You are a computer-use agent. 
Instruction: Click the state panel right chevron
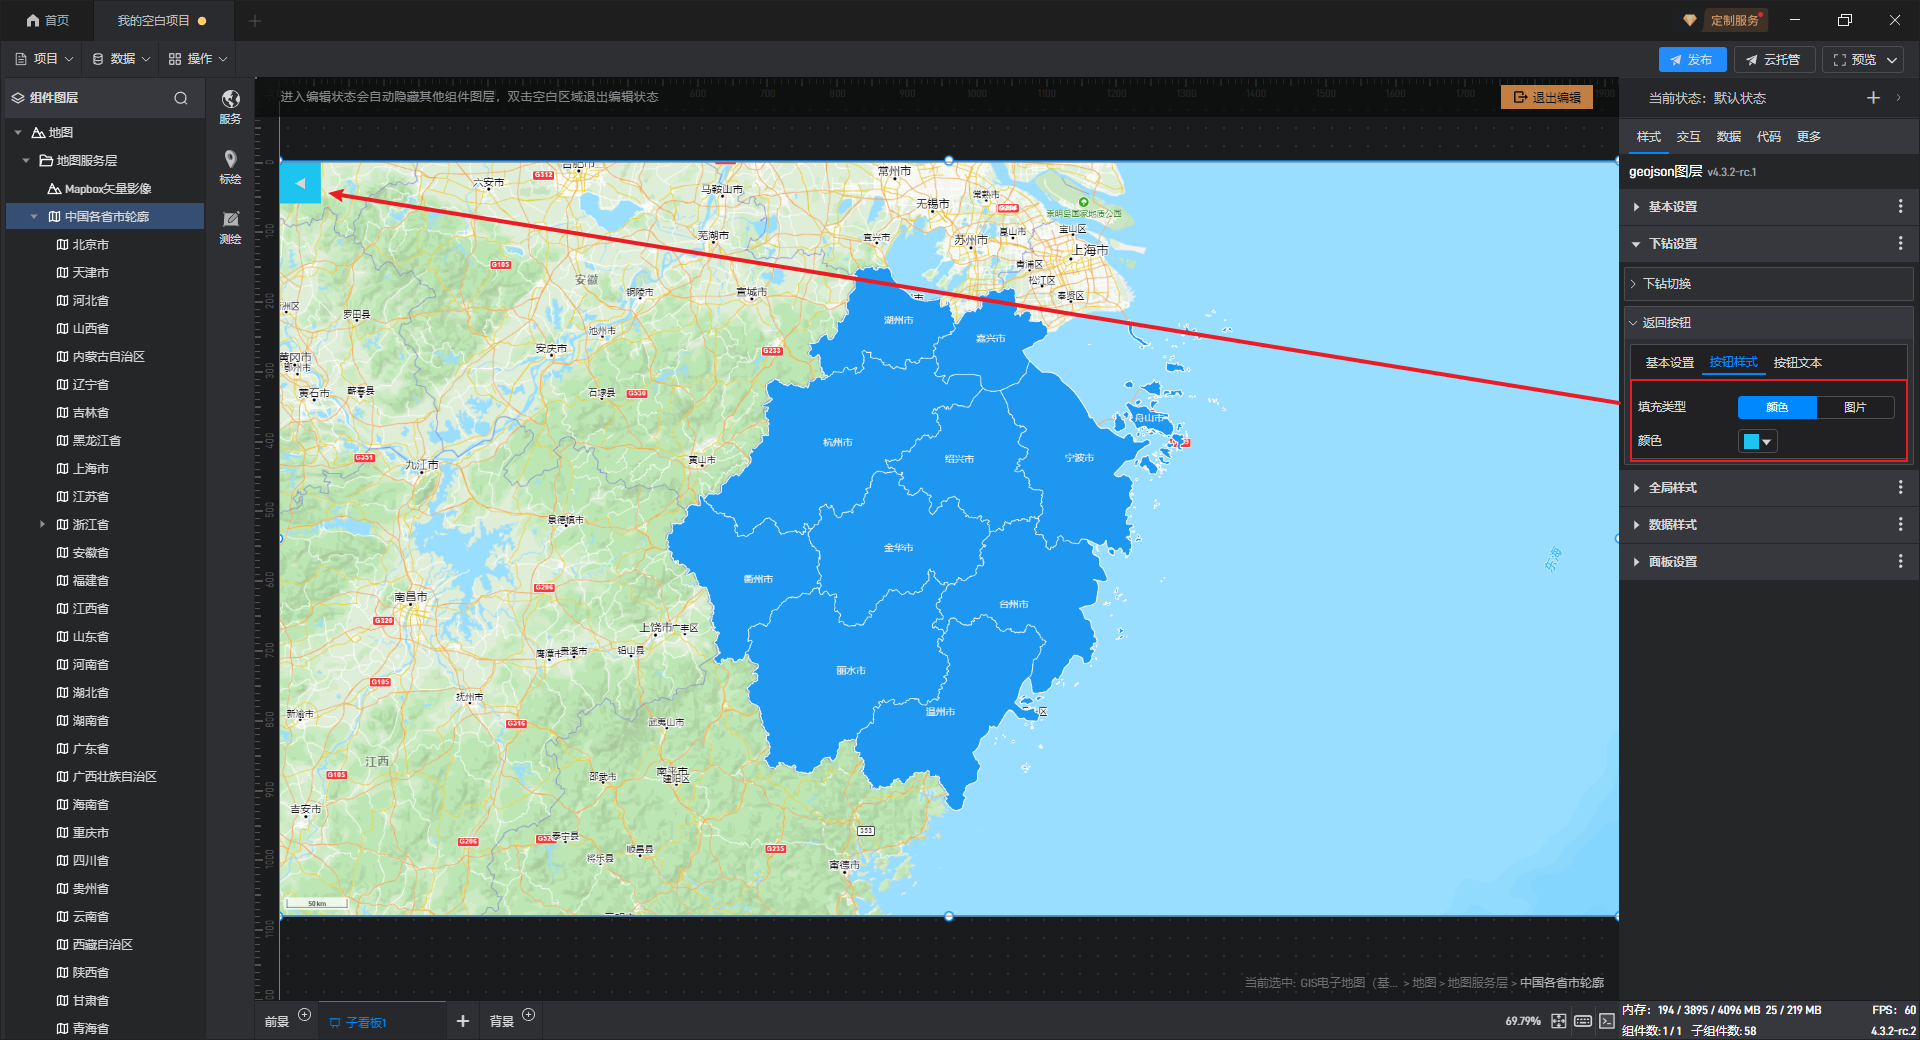[1898, 98]
